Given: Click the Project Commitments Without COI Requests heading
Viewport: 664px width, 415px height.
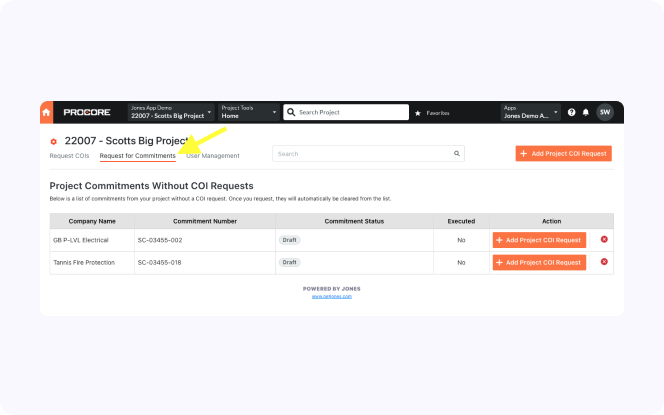Looking at the screenshot, I should 152,186.
